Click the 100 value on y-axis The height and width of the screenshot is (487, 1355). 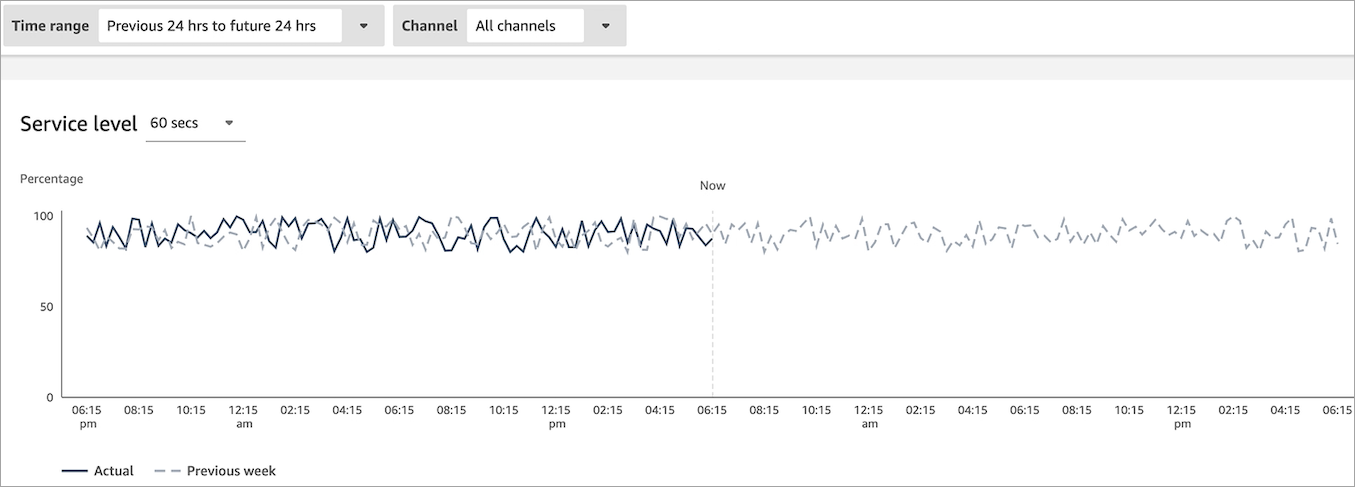pyautogui.click(x=43, y=216)
